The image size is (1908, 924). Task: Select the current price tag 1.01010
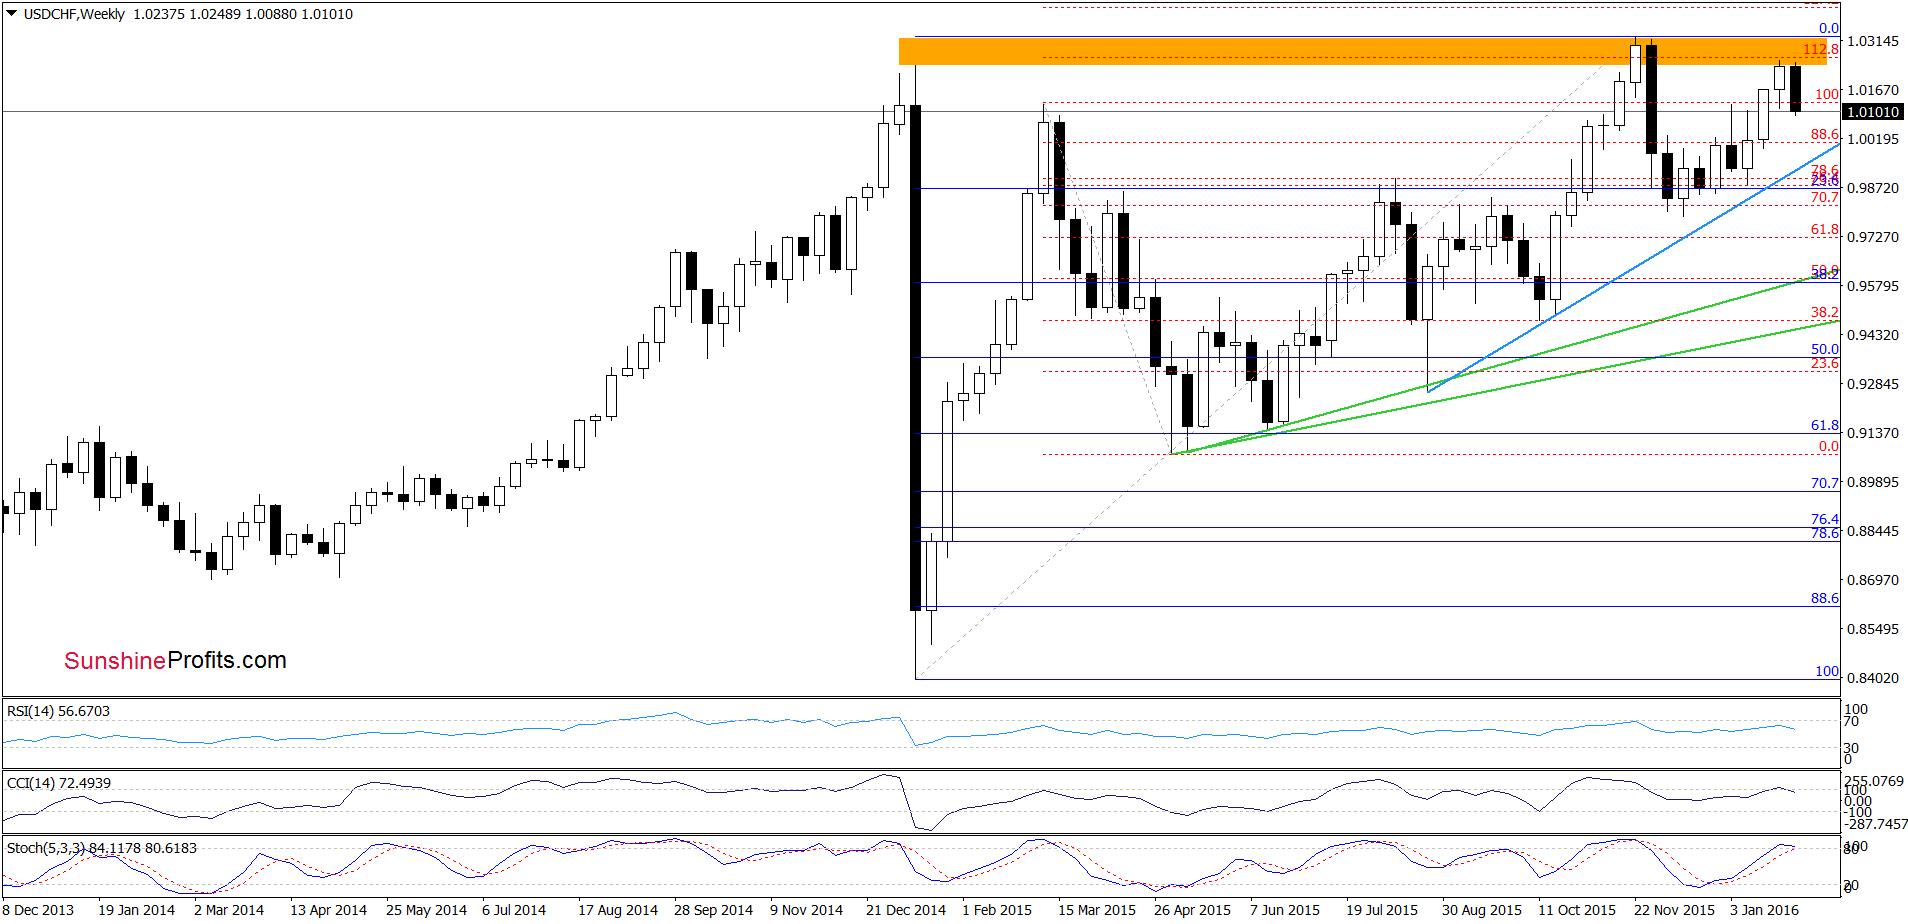pos(1873,112)
